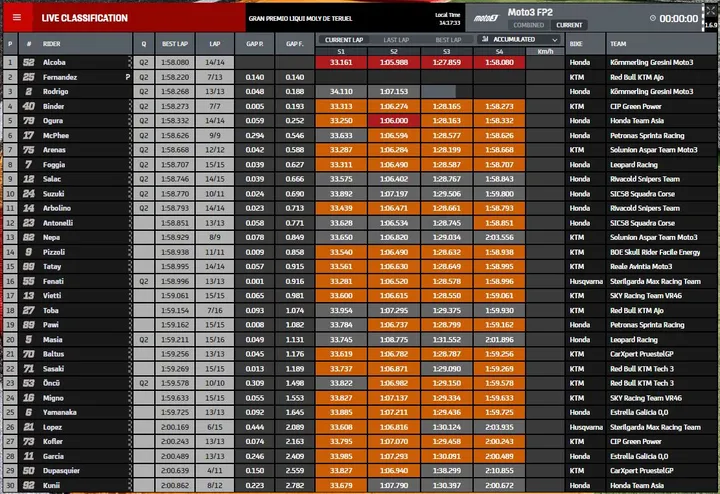This screenshot has width=720, height=494.
Task: Click the checkered flag in Binder's row
Action: (130, 107)
